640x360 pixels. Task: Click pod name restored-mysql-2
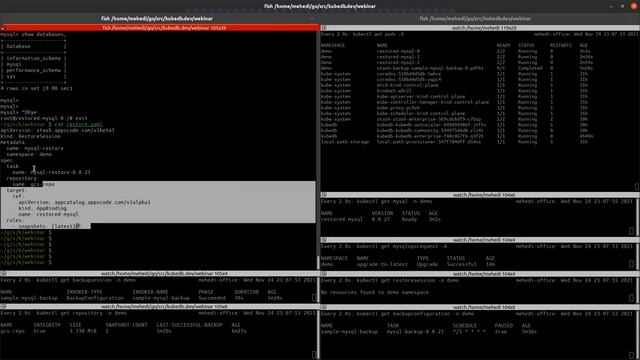point(398,62)
